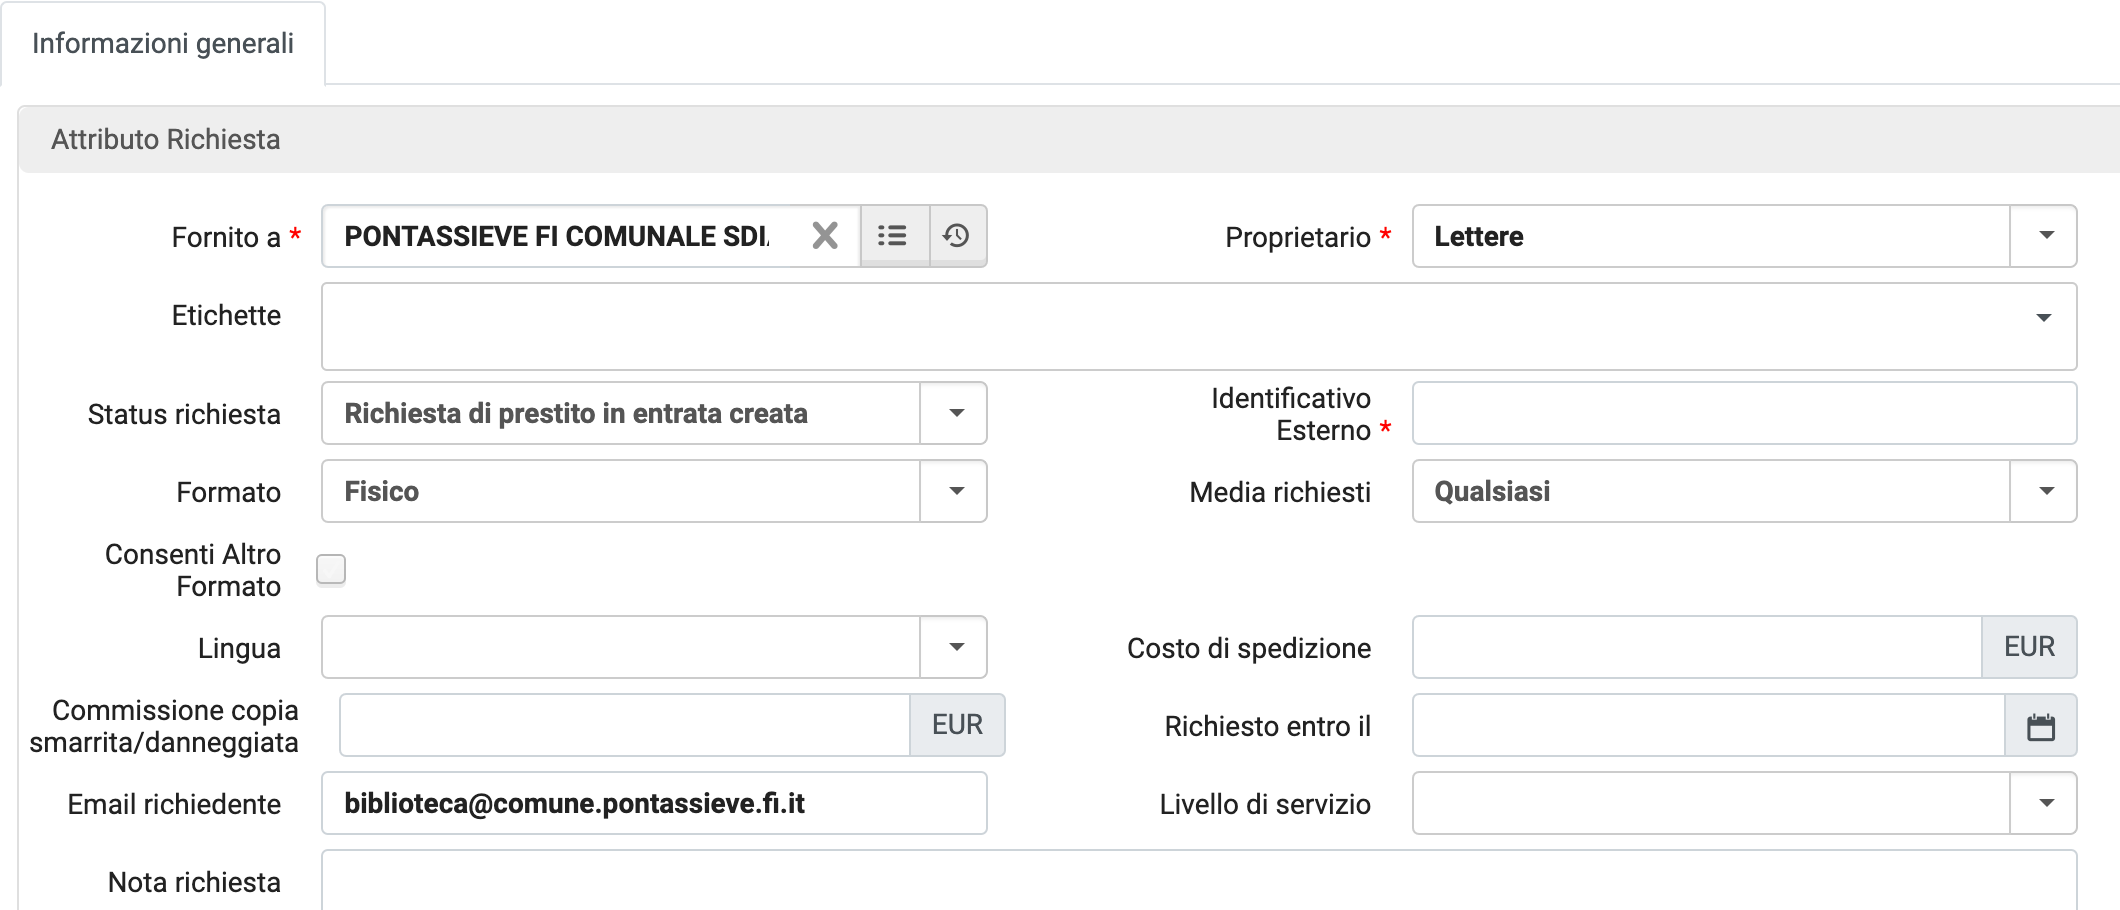
Task: Click into the Richiesto entro il date field
Action: pos(1709,725)
